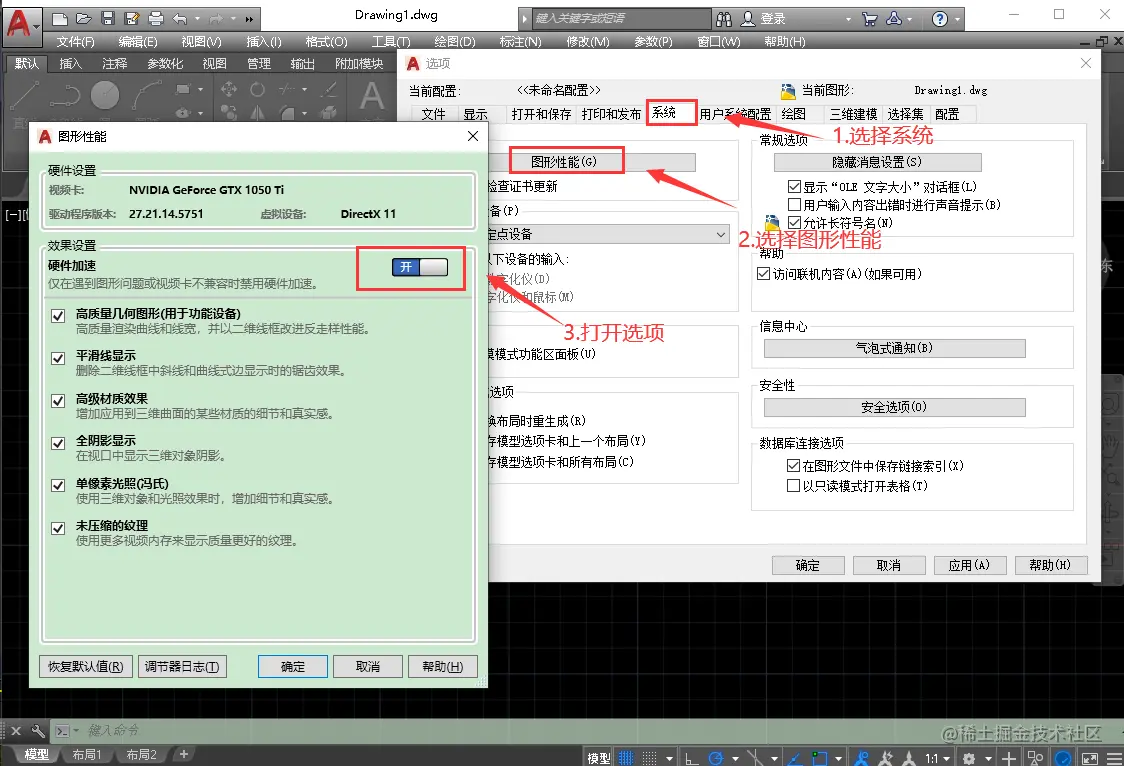1124x766 pixels.
Task: Click the Save As icon in quick access toolbar
Action: pos(131,19)
